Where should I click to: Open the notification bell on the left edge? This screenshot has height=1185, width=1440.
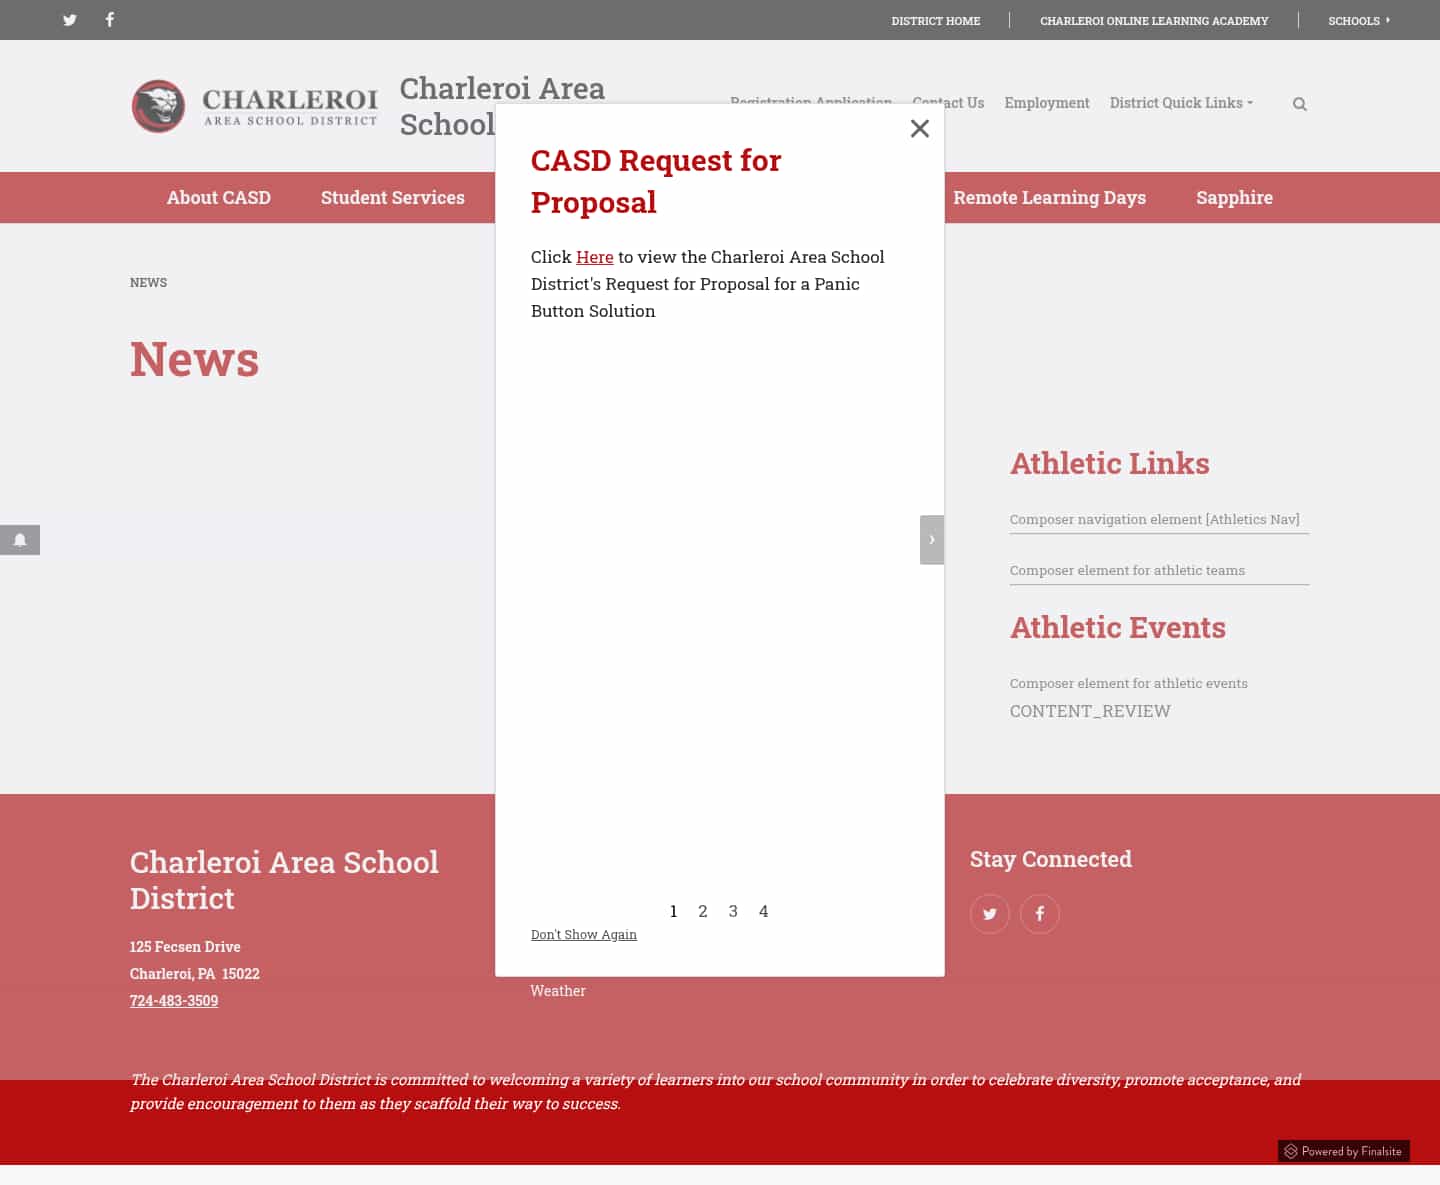[20, 540]
